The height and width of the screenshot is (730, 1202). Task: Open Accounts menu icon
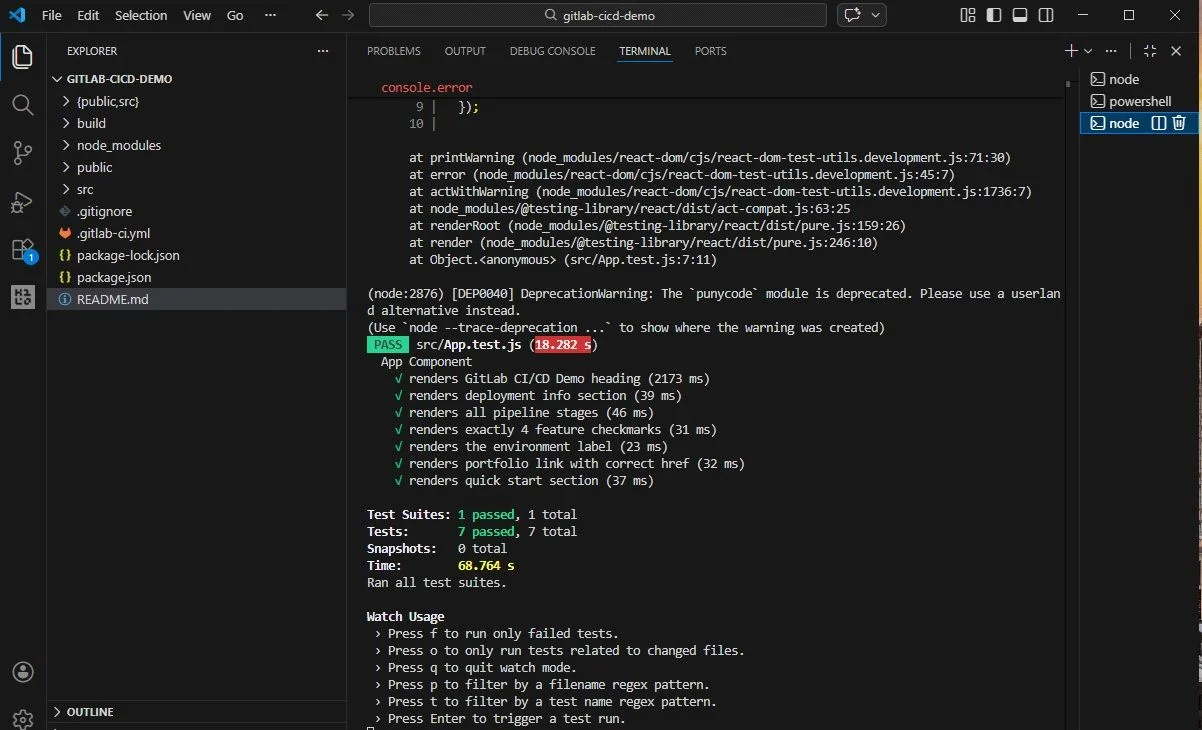[x=22, y=672]
